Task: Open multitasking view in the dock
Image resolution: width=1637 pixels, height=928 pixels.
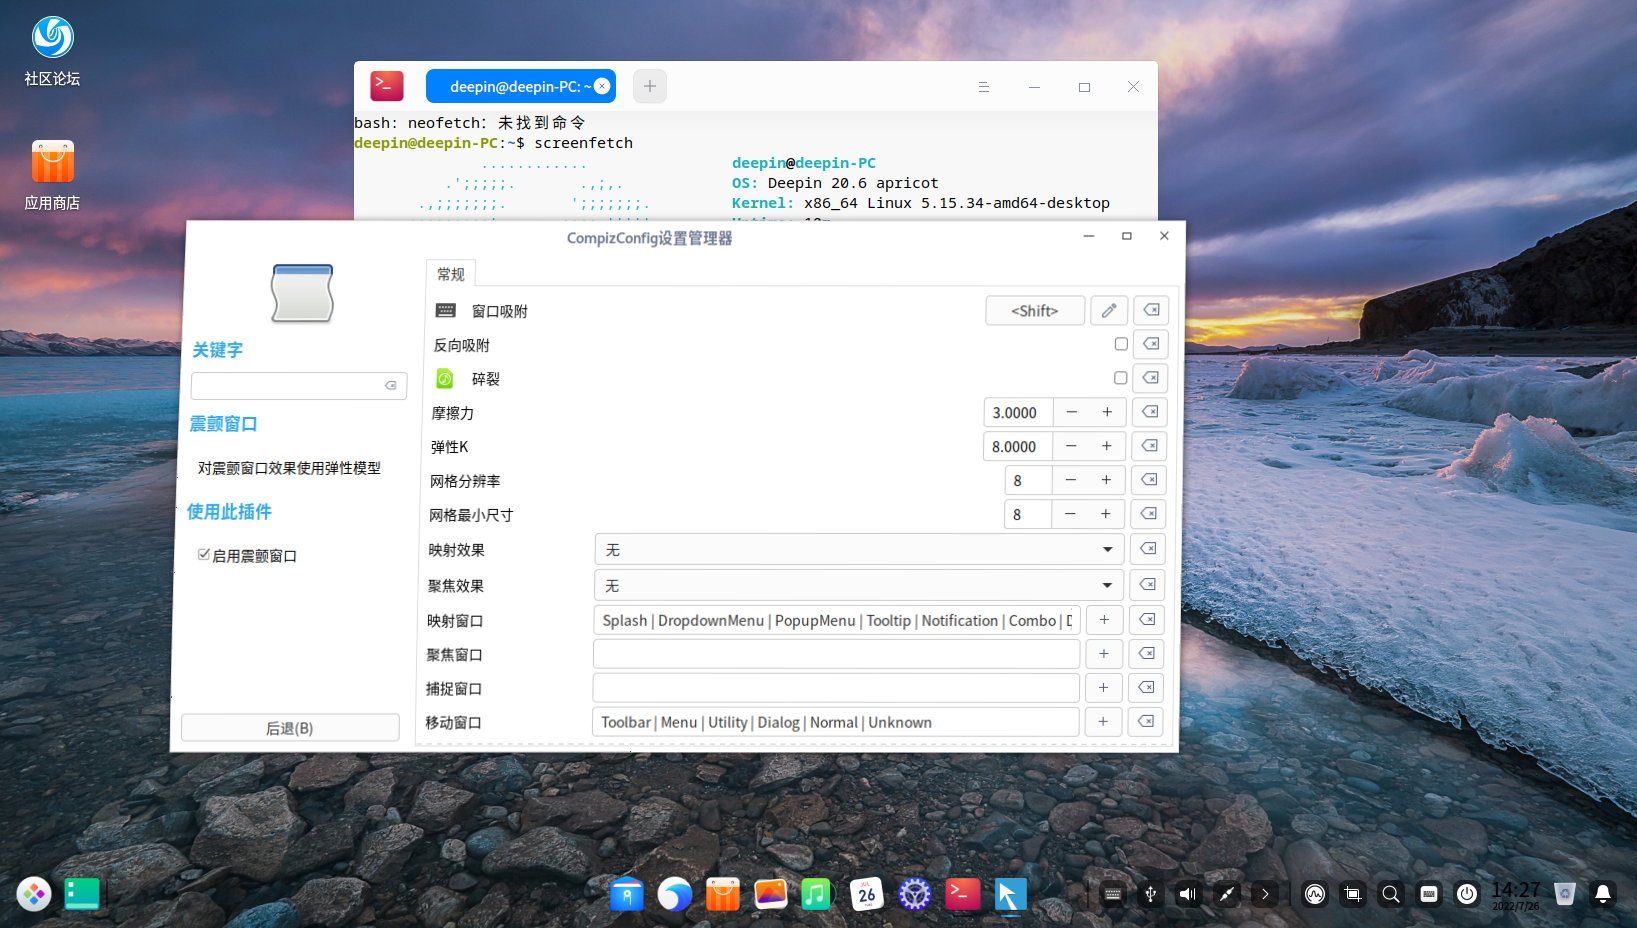Action: pos(82,894)
